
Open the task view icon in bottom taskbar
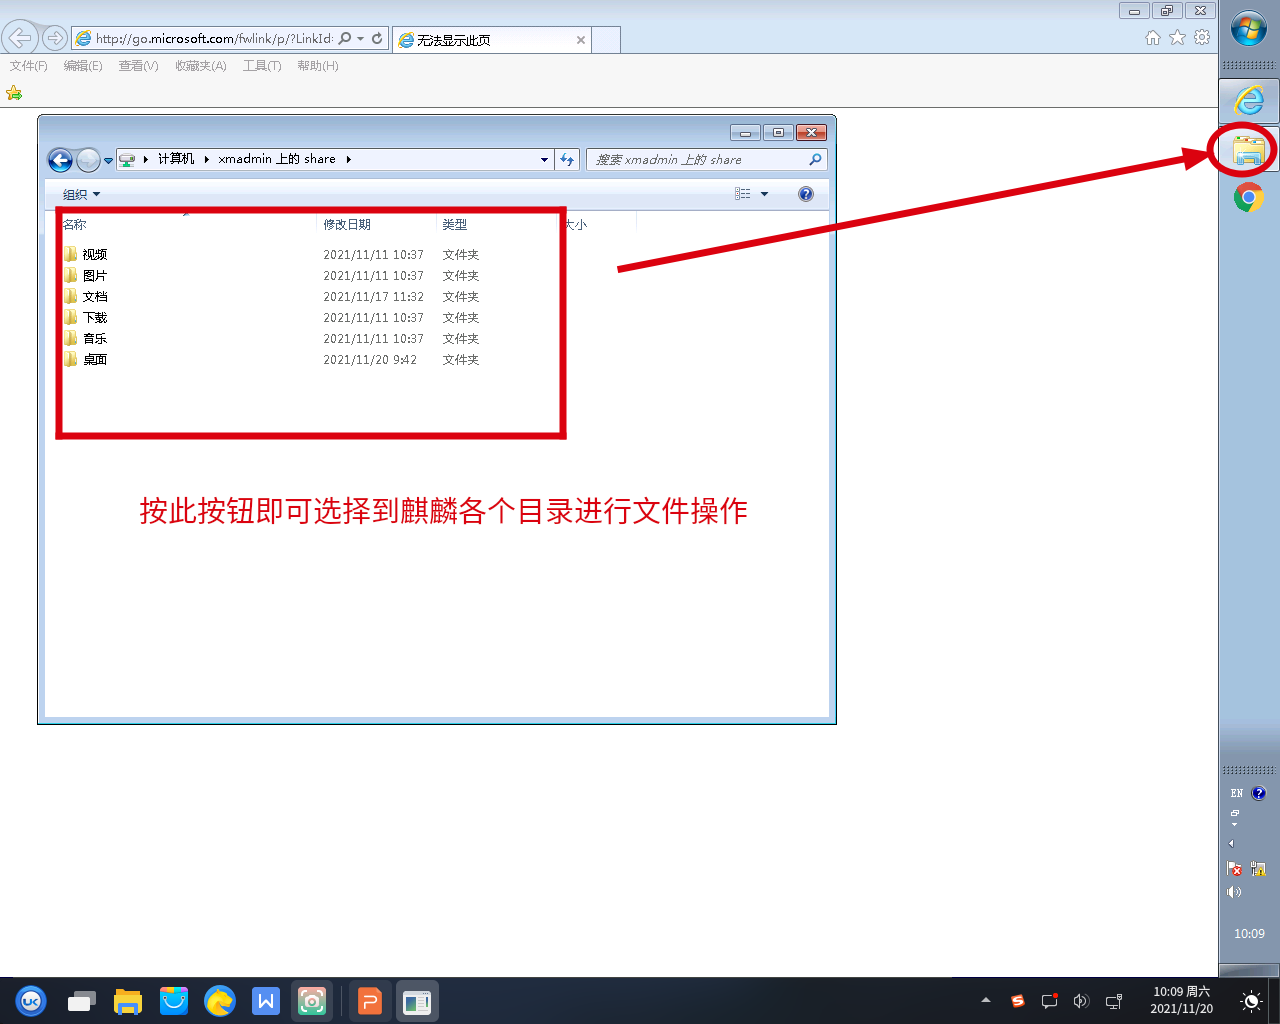82,1001
